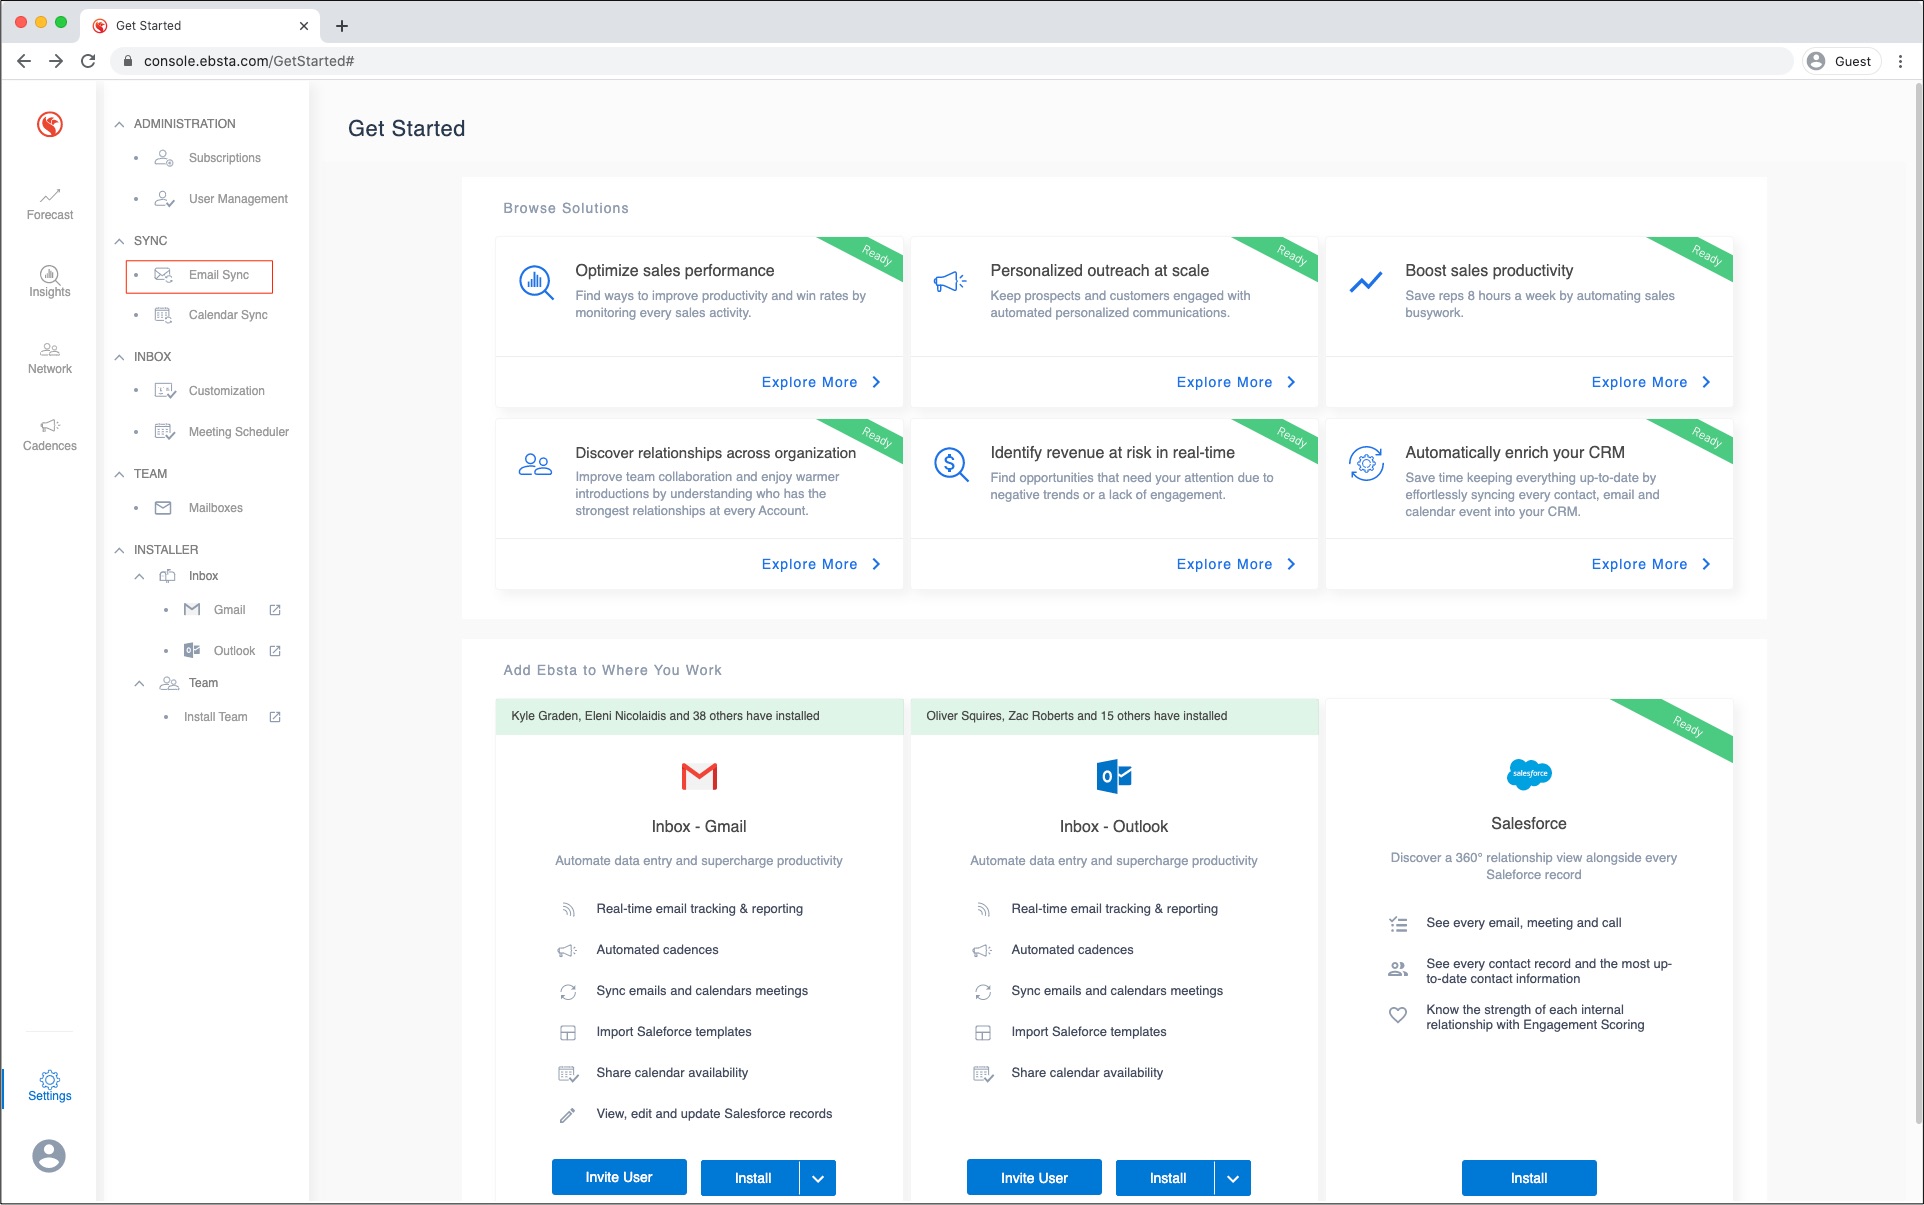Viewport: 1924px width, 1205px height.
Task: Collapse the Installer Inbox subtree
Action: 139,576
